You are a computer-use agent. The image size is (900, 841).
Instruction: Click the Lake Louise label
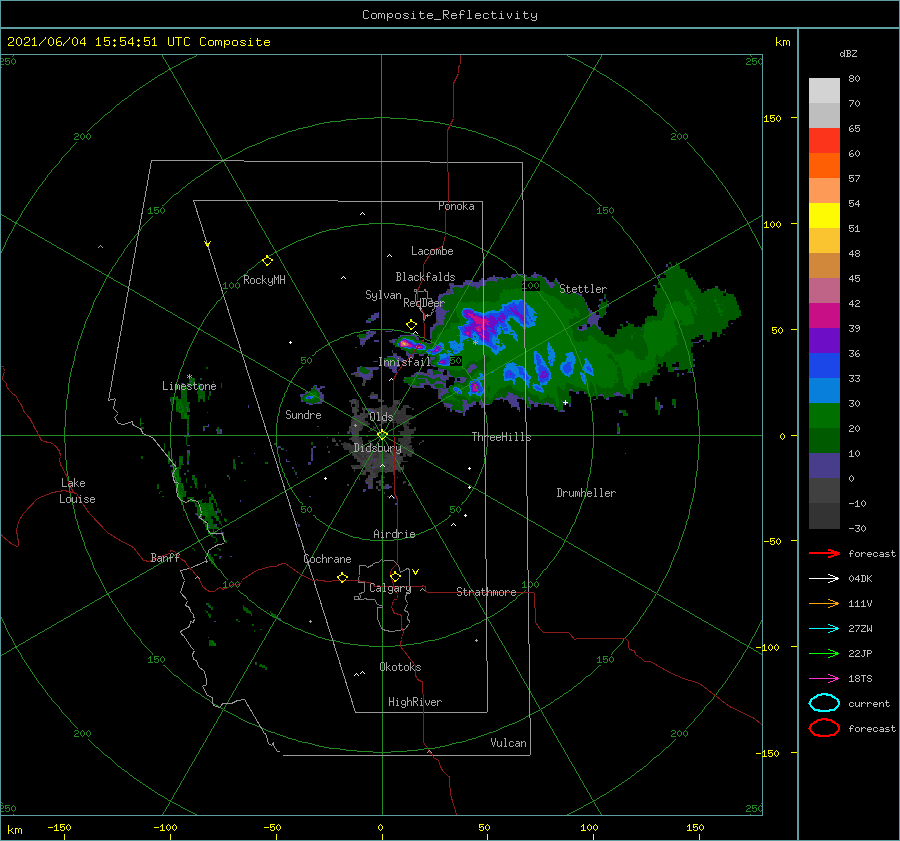[x=77, y=491]
